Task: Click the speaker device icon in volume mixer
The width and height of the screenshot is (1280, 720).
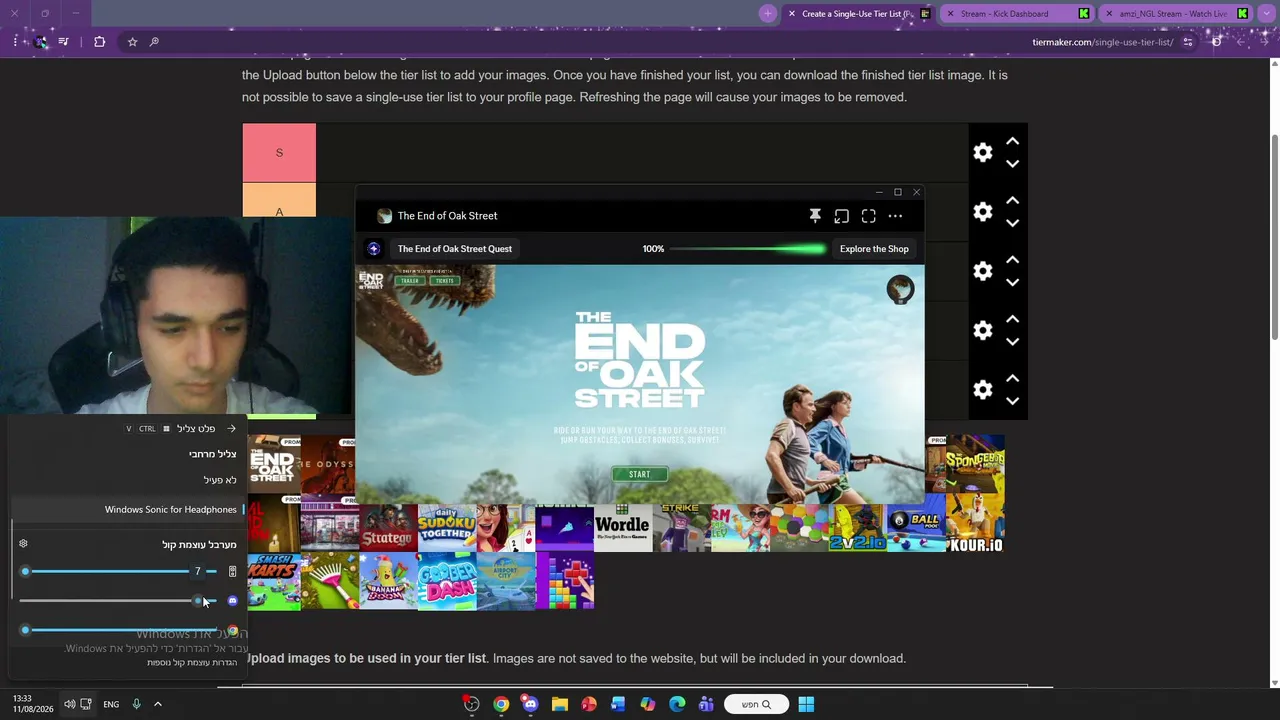Action: click(x=232, y=572)
